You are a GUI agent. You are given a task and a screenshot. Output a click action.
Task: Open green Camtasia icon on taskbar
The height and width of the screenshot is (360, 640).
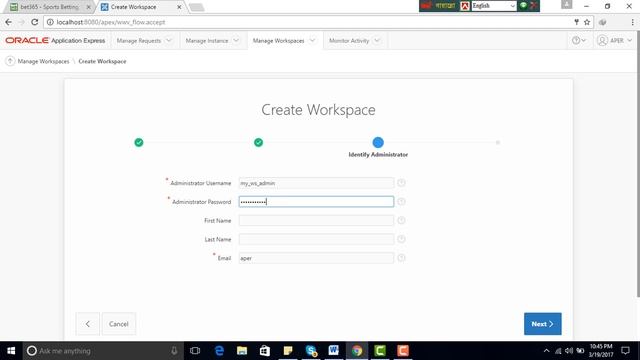[x=380, y=351]
